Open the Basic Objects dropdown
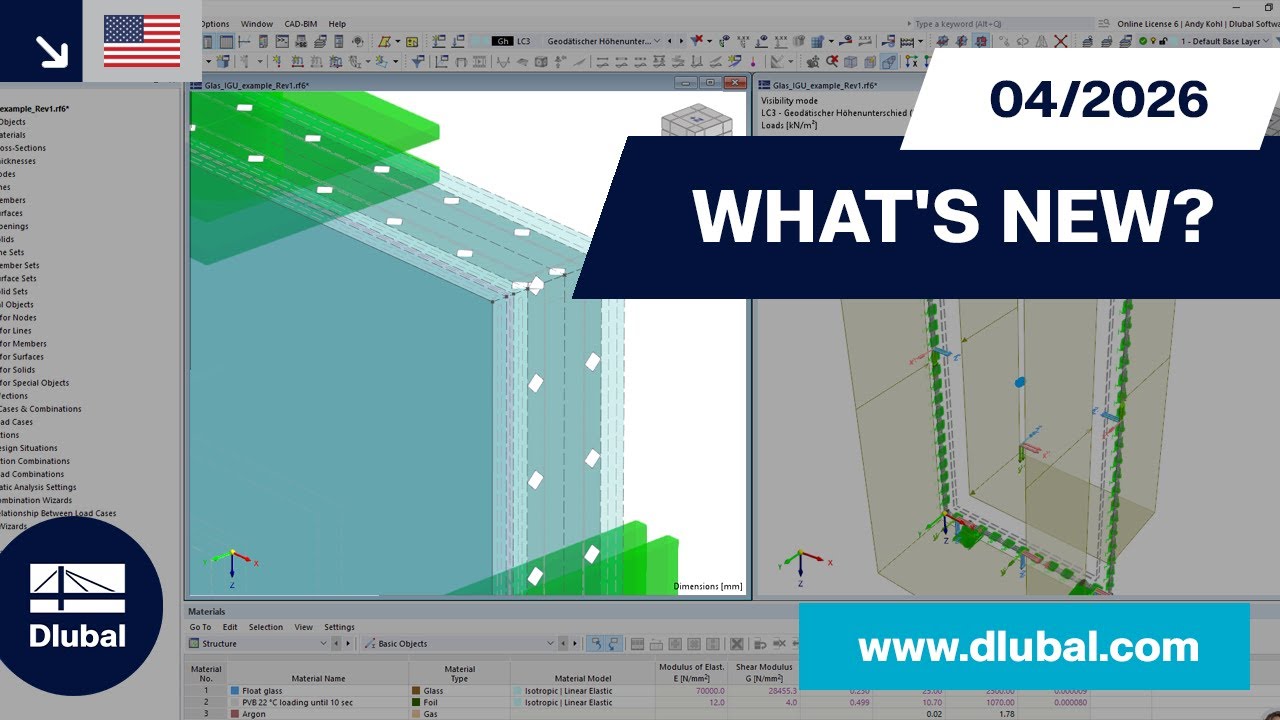 pos(458,644)
